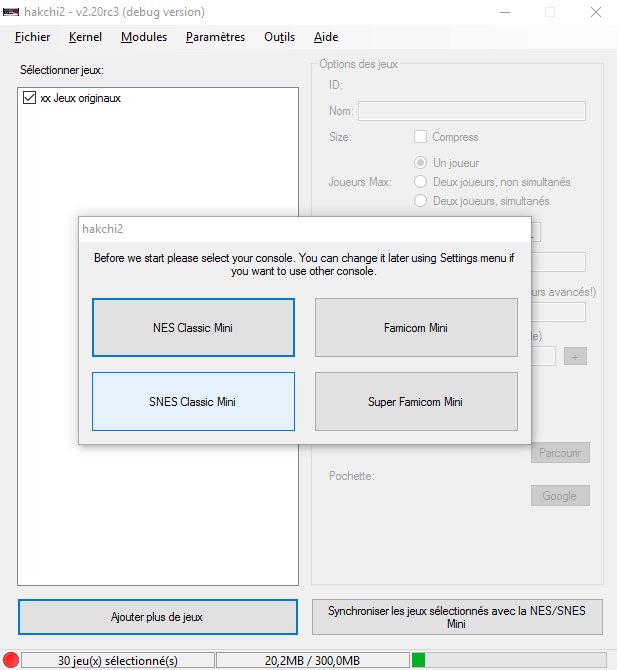The image size is (617, 670).
Task: Click Synchroniser les jeux sélectionnés button
Action: point(457,617)
